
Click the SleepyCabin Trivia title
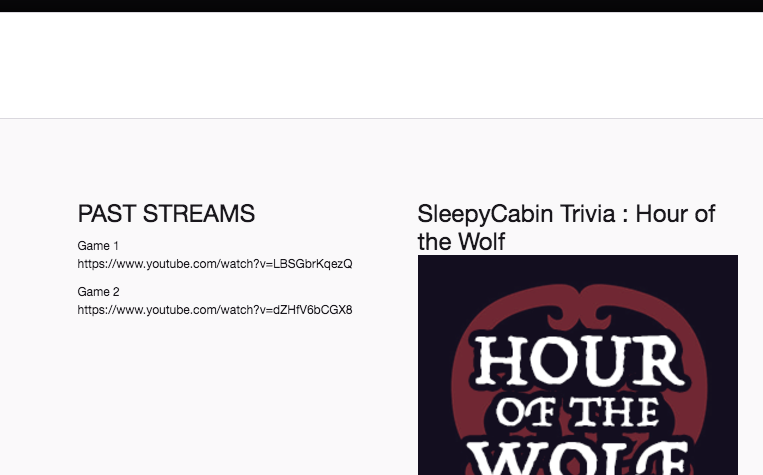tap(566, 228)
